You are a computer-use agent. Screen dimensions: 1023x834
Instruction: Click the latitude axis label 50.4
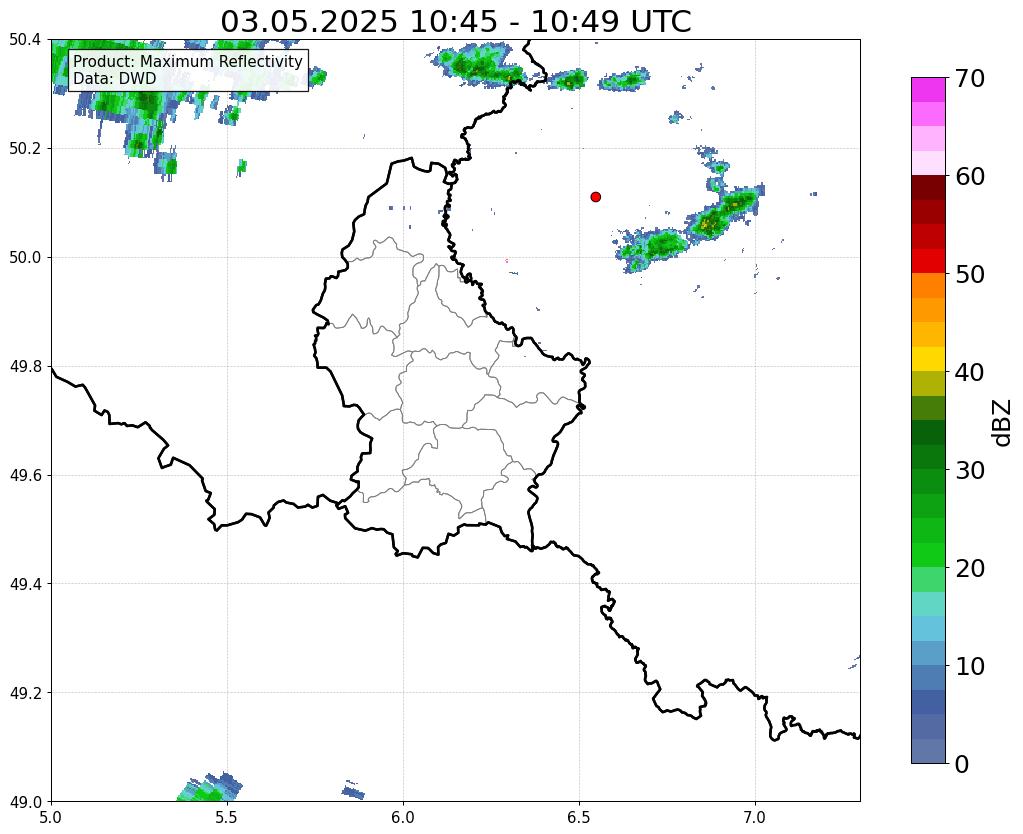[25, 40]
